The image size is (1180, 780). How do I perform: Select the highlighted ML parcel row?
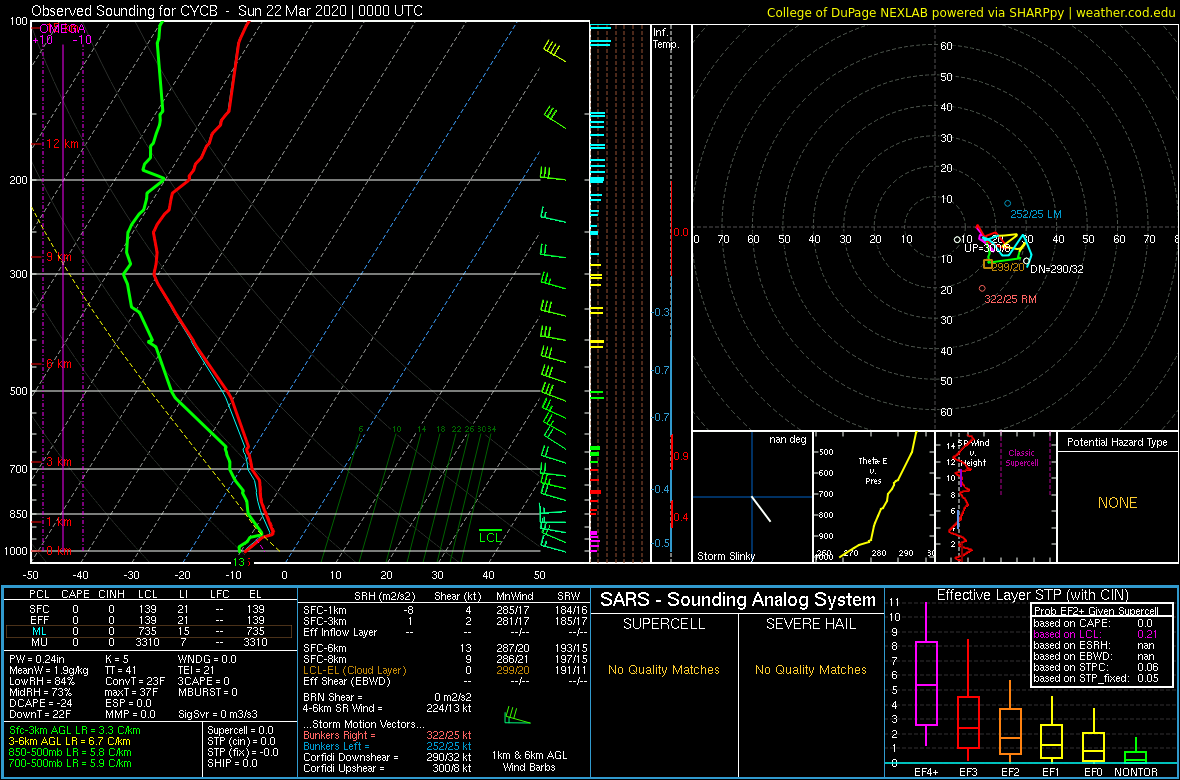[x=150, y=630]
